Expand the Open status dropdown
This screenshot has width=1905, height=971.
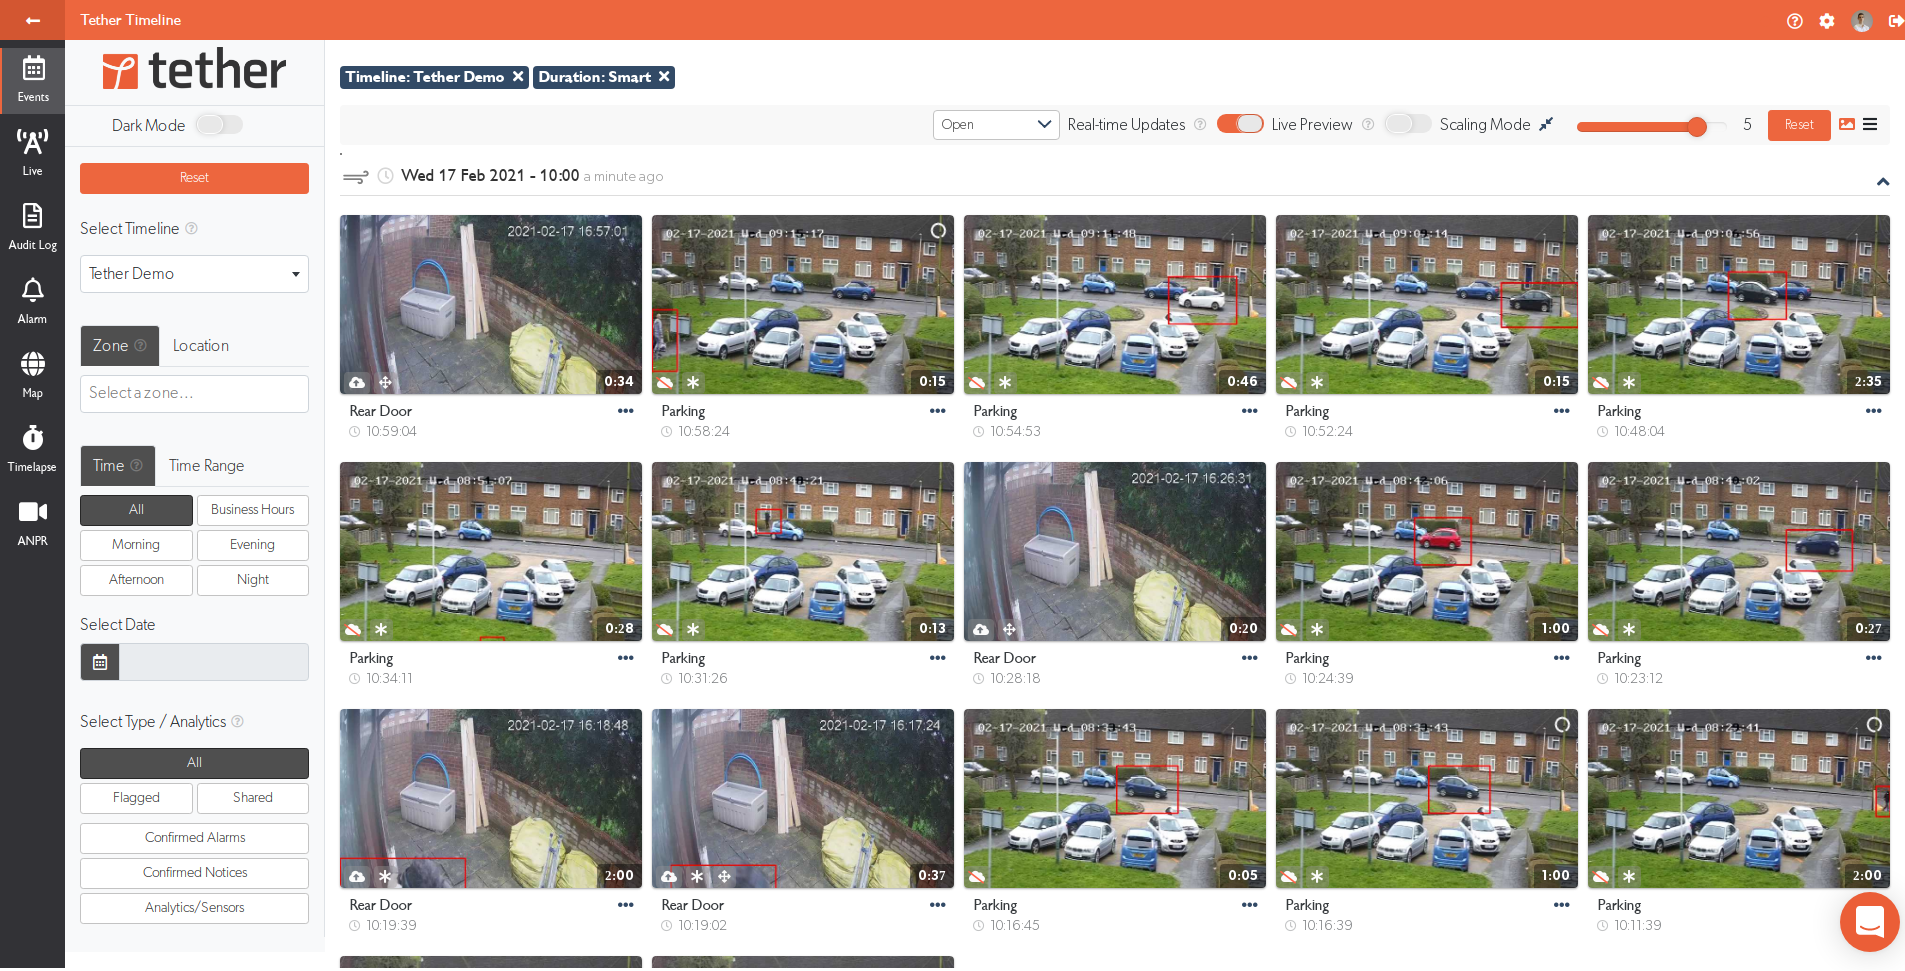point(995,125)
